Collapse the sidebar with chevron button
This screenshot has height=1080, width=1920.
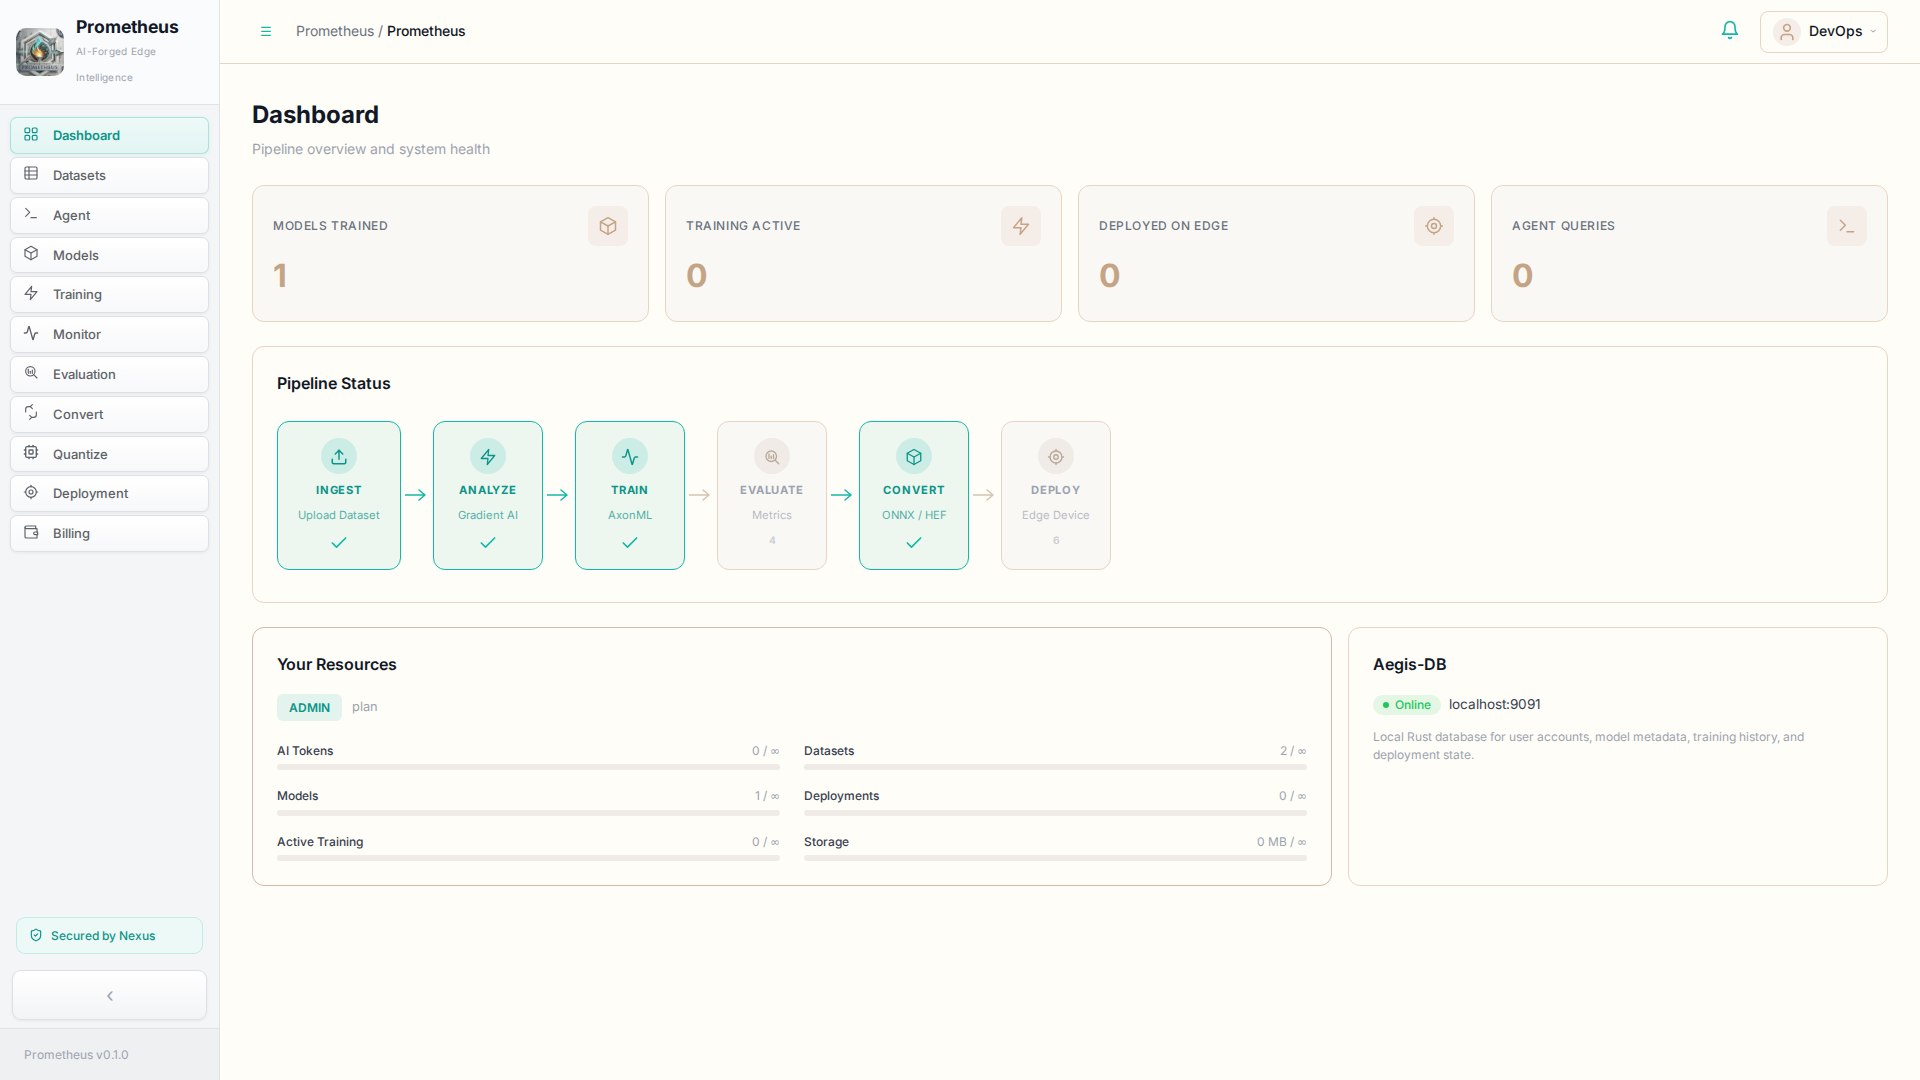click(x=110, y=995)
